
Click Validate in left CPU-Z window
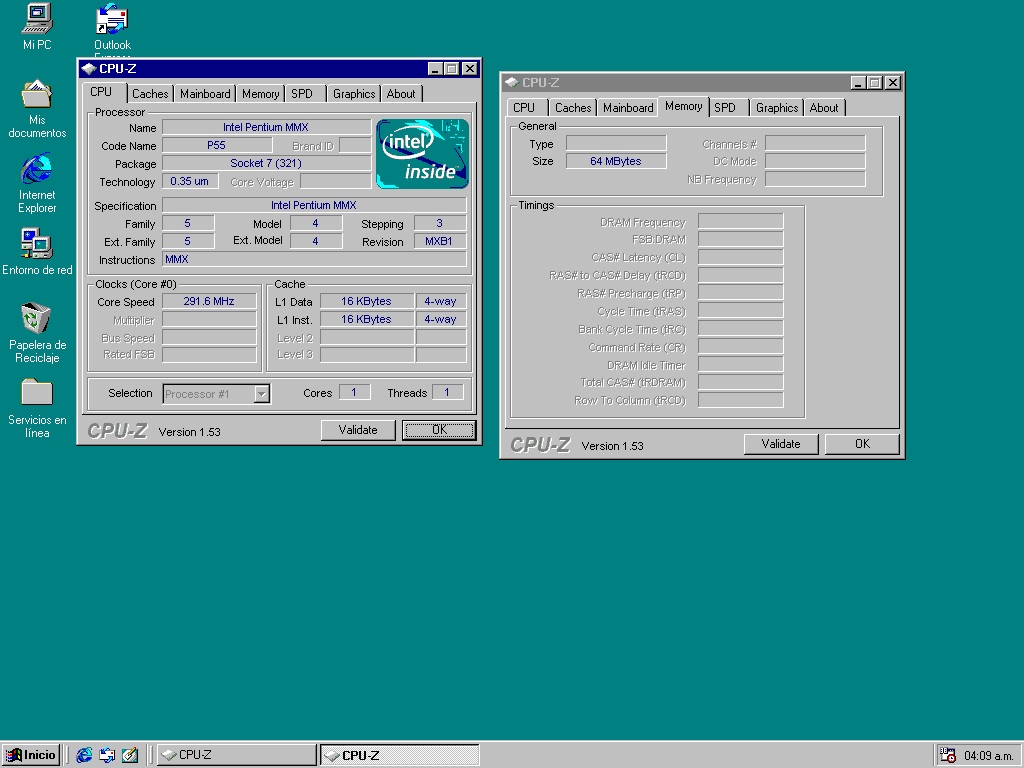(358, 430)
